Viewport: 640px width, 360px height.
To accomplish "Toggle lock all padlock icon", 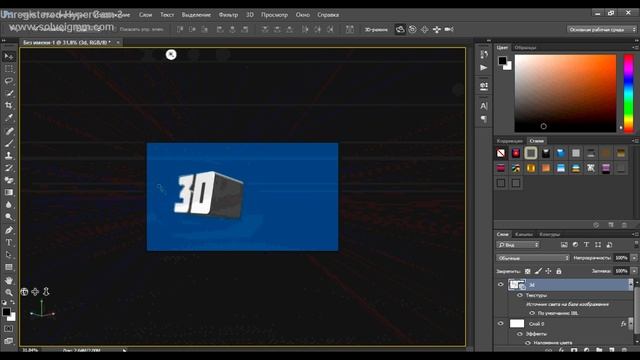I will [559, 271].
